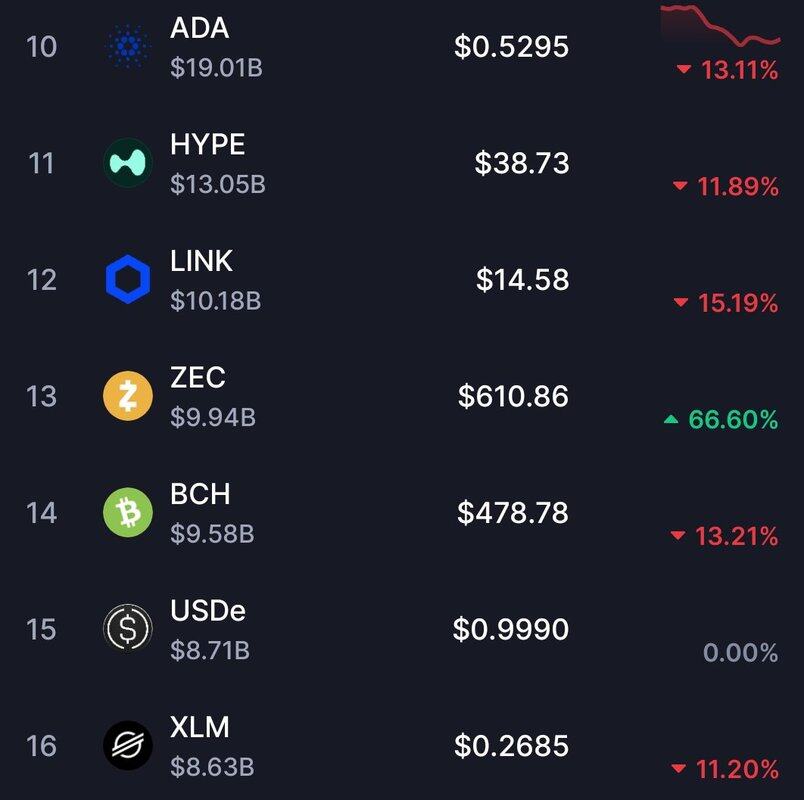Click the ADA ticker name
The image size is (804, 800).
[x=199, y=28]
